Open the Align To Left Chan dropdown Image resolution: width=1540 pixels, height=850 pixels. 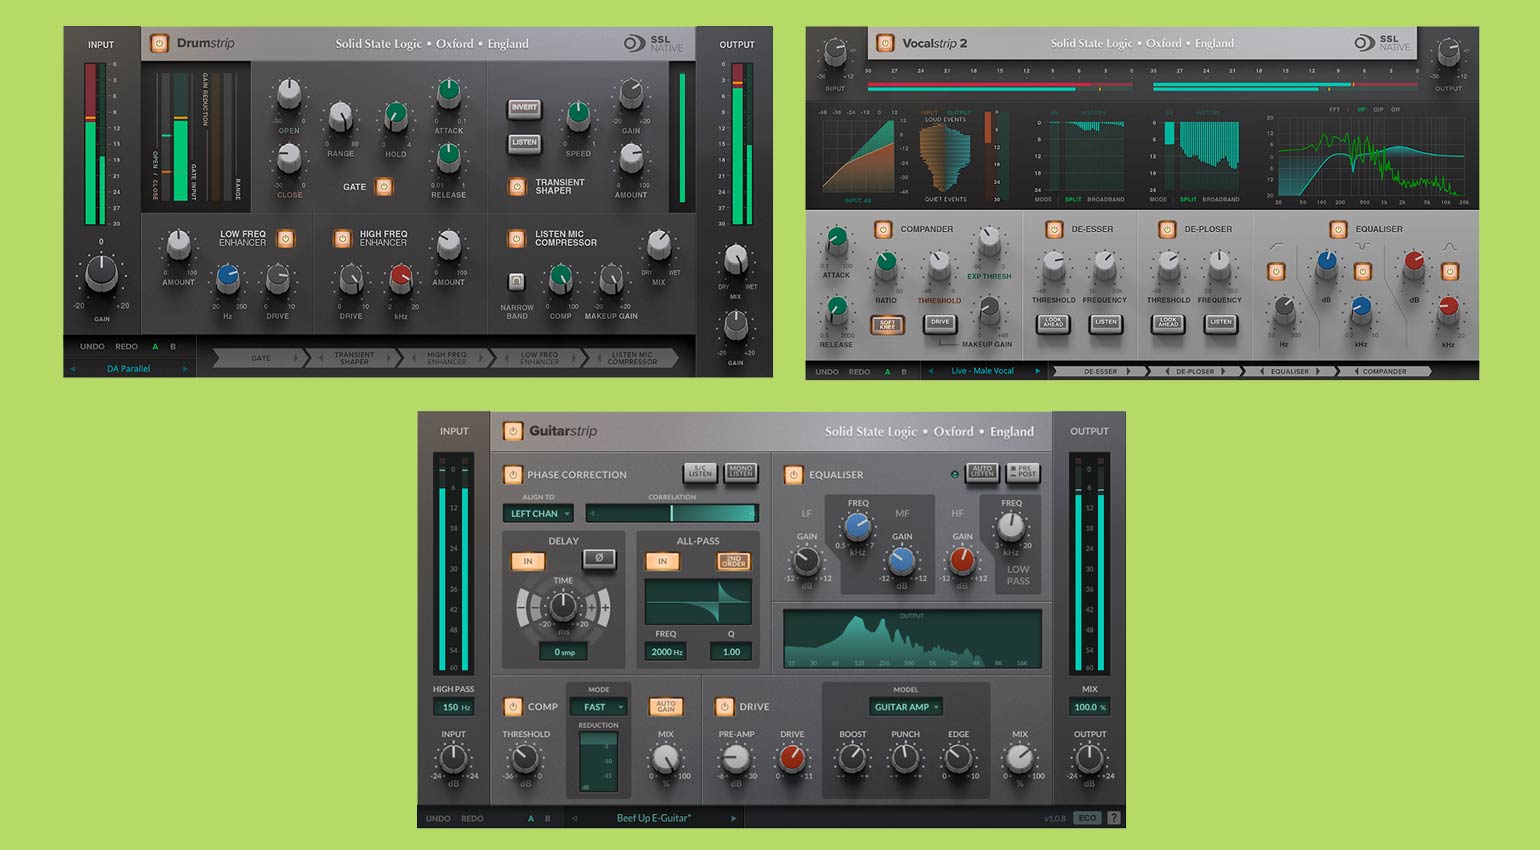[538, 514]
